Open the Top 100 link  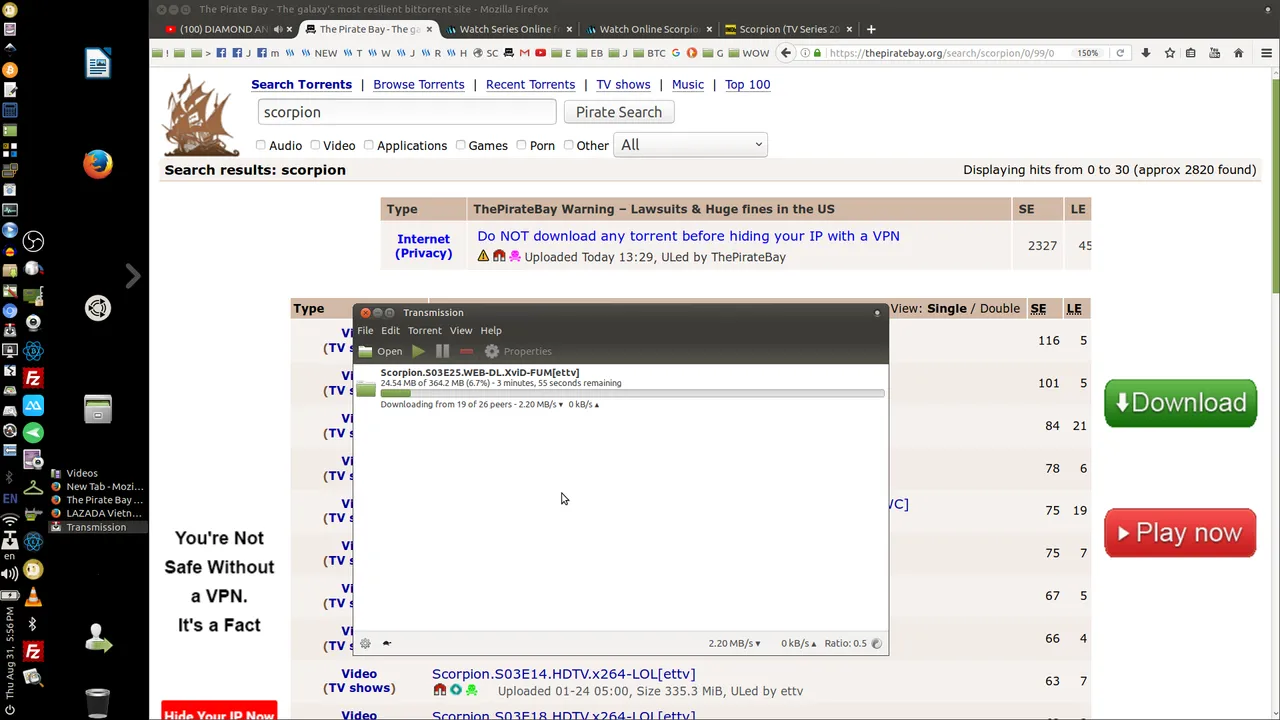point(747,84)
